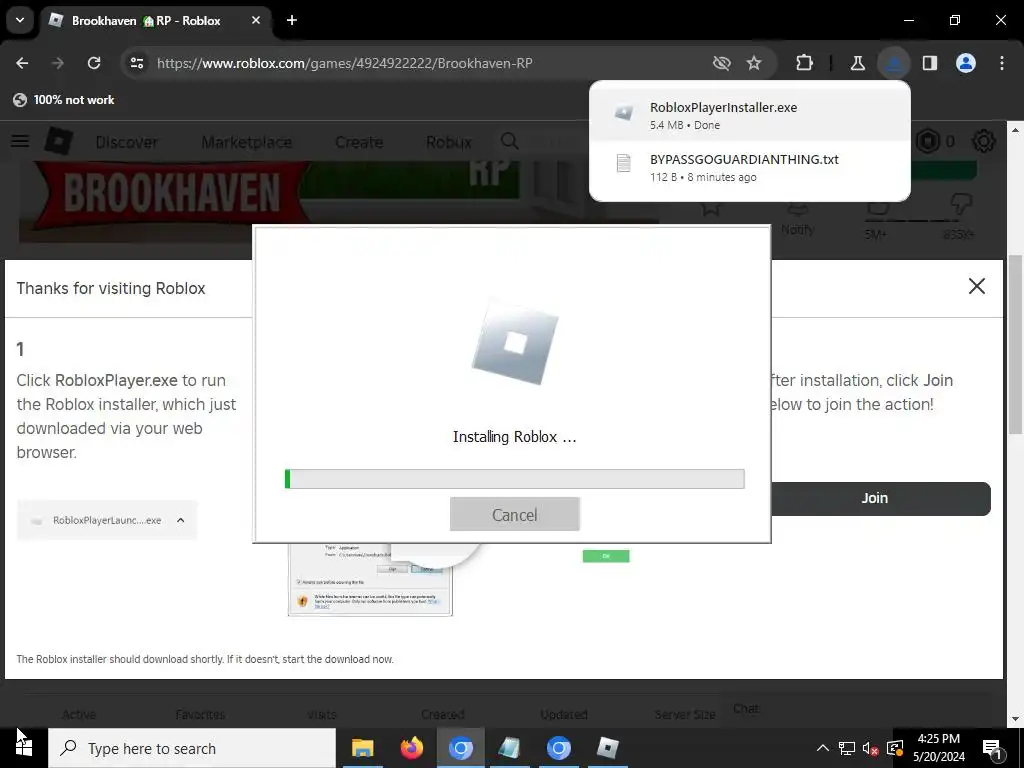The width and height of the screenshot is (1024, 768).
Task: Bookmark this page with the star
Action: (x=754, y=63)
